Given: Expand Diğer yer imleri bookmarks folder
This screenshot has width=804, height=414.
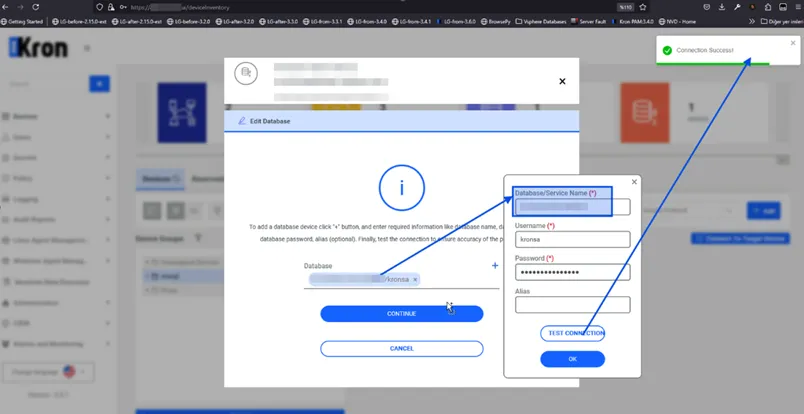Looking at the screenshot, I should coord(781,22).
